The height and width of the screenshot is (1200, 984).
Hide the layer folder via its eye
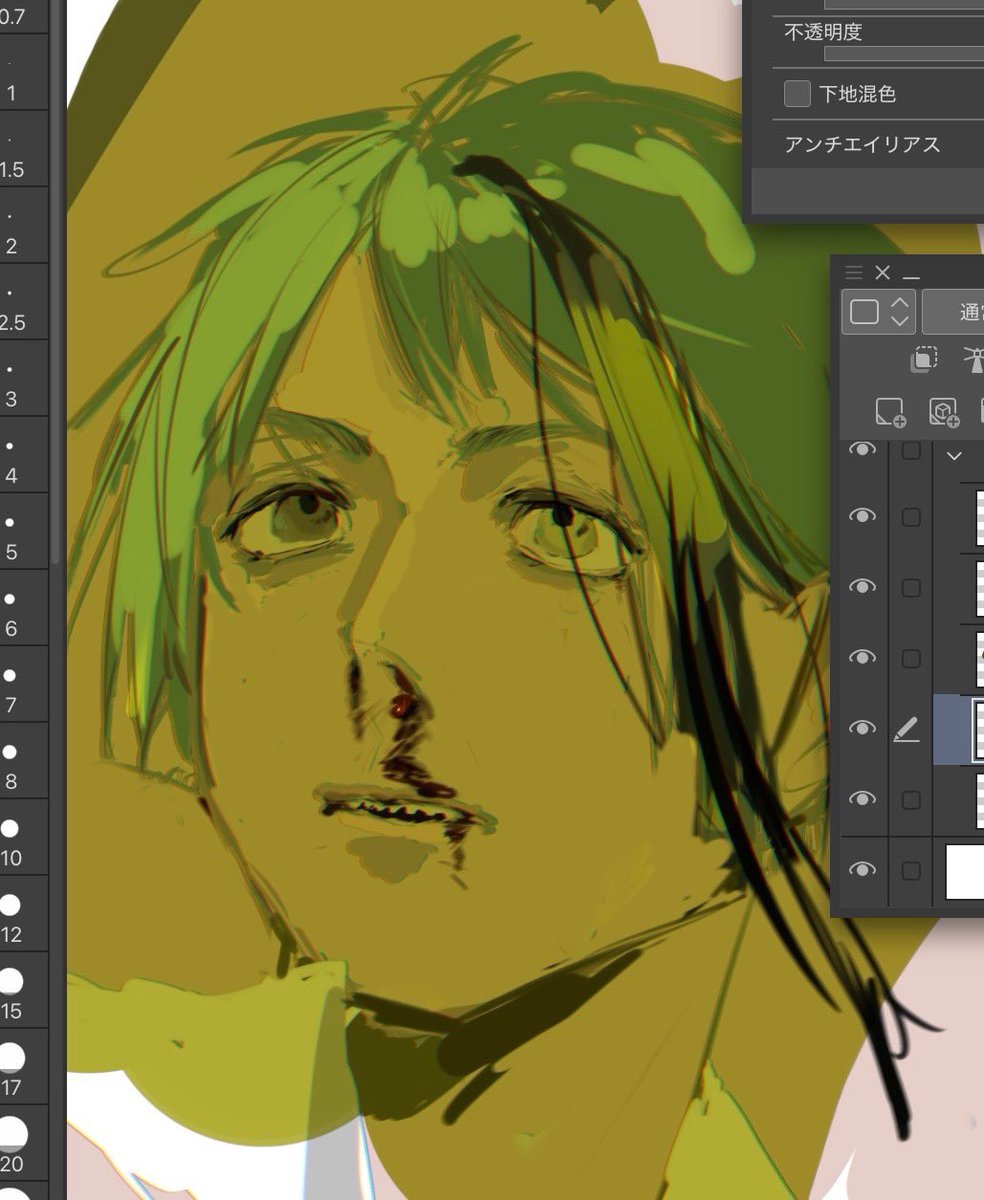862,452
